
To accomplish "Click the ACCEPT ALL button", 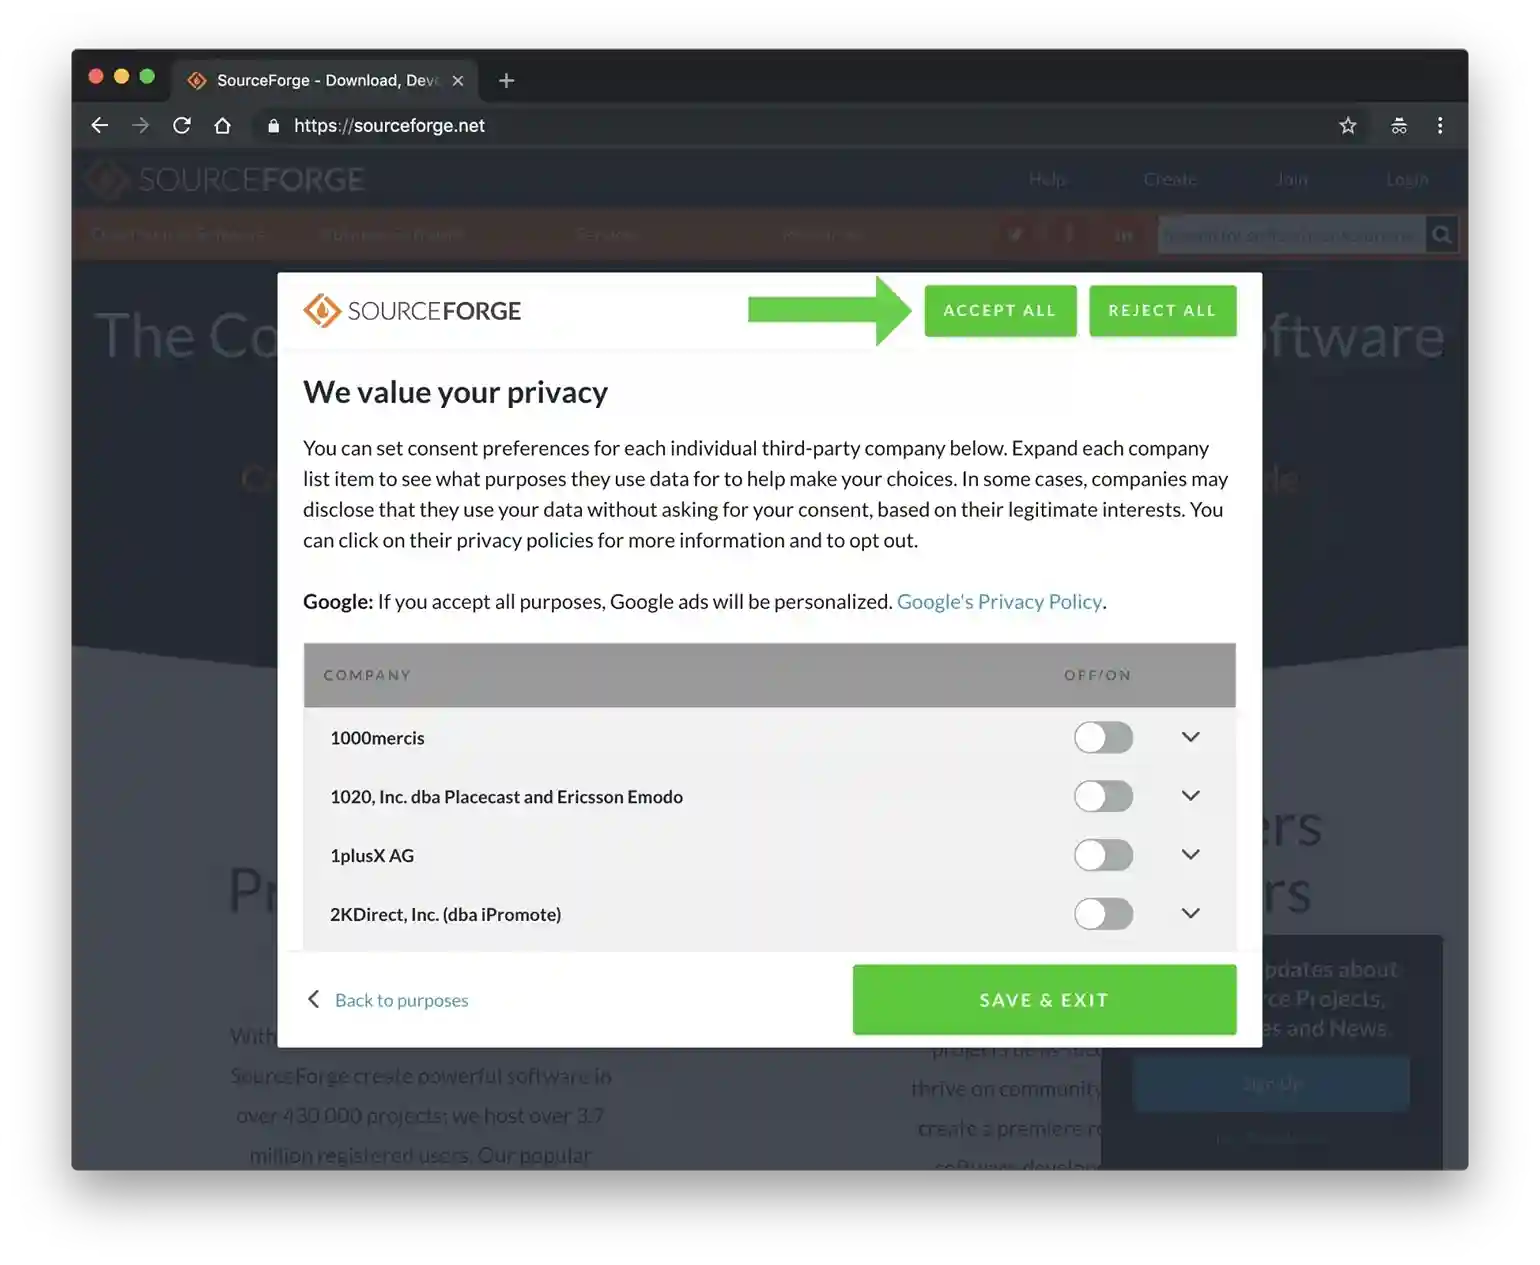I will click(1000, 311).
